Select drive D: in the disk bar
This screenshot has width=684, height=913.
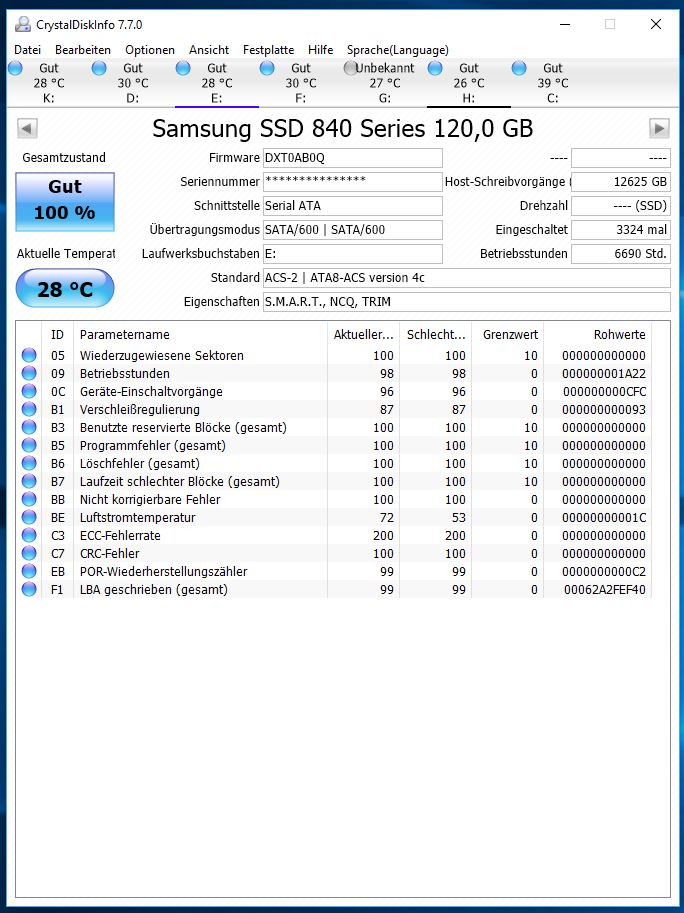point(133,83)
